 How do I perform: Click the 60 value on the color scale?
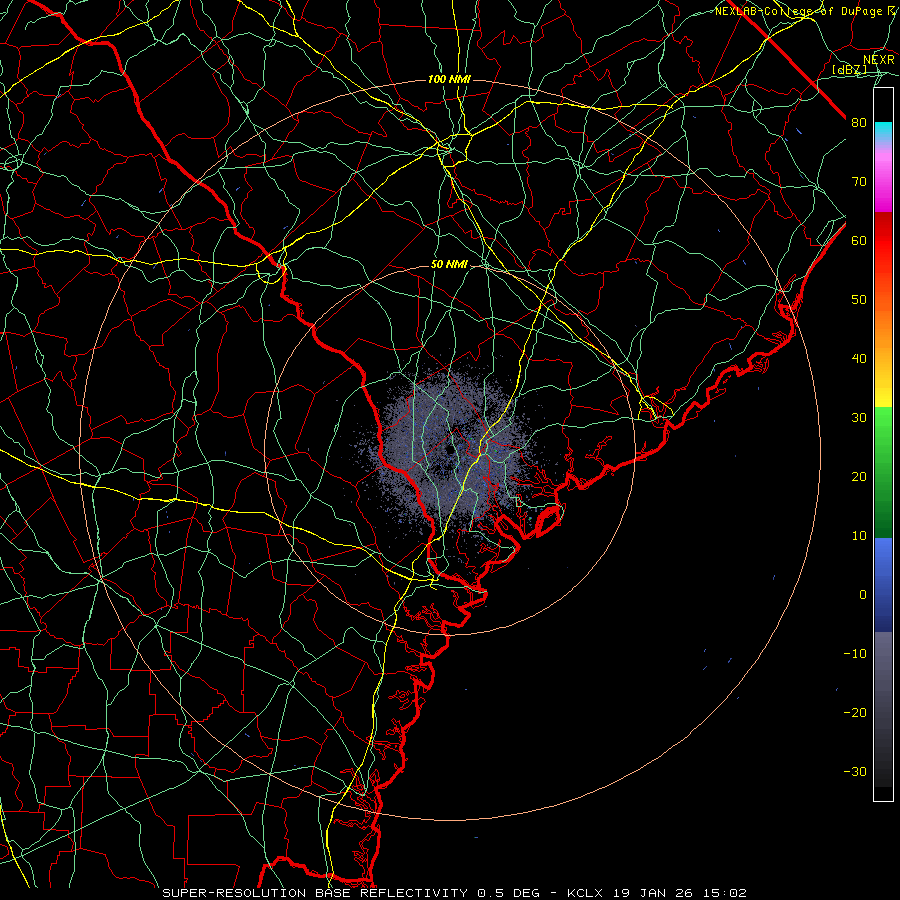click(x=859, y=240)
